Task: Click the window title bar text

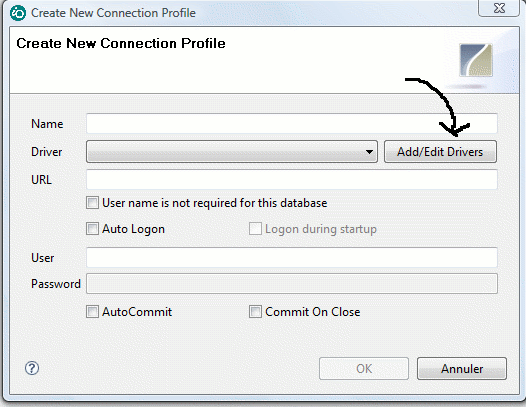Action: (113, 13)
